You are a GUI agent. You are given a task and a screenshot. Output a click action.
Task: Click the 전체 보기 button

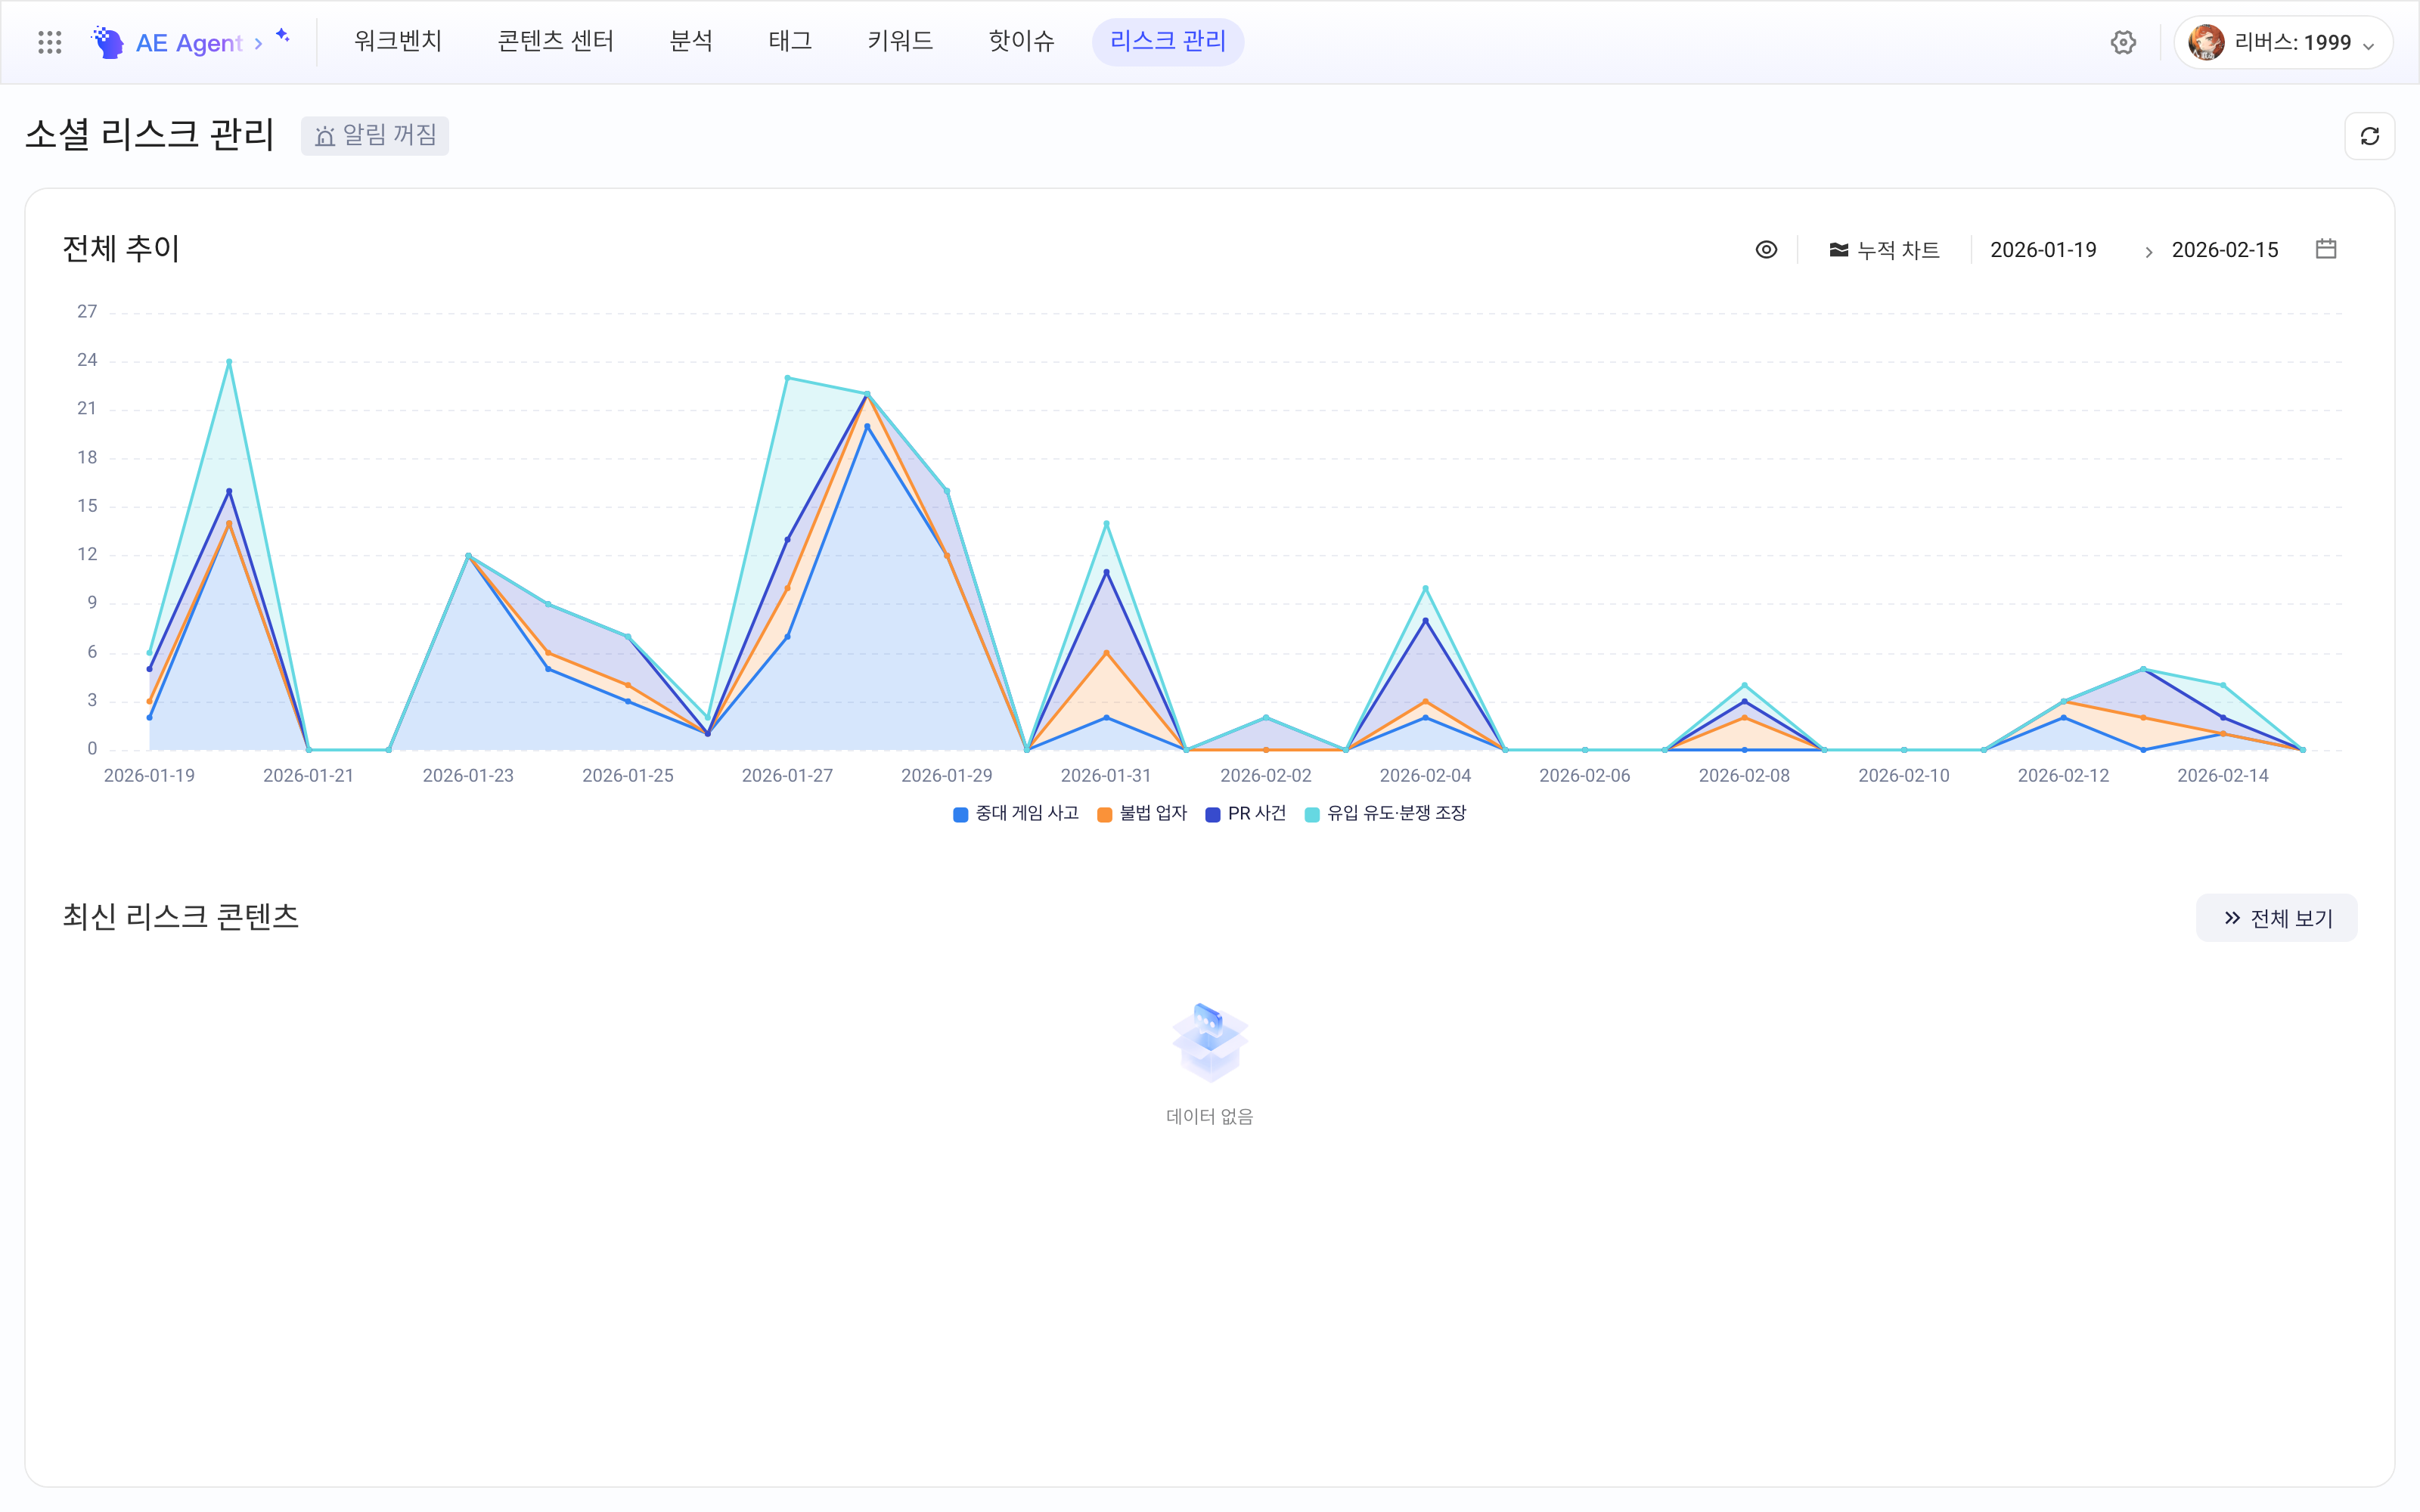point(2276,918)
